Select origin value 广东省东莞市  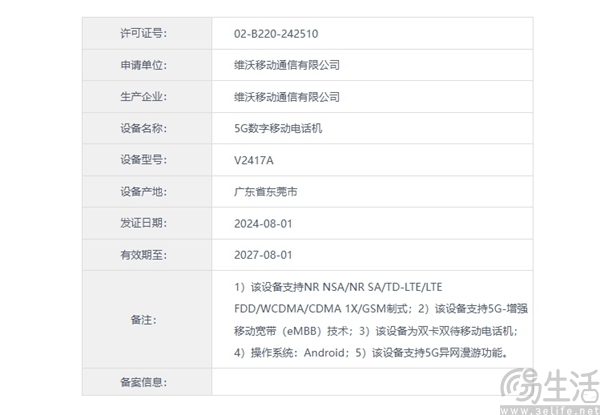tap(266, 192)
